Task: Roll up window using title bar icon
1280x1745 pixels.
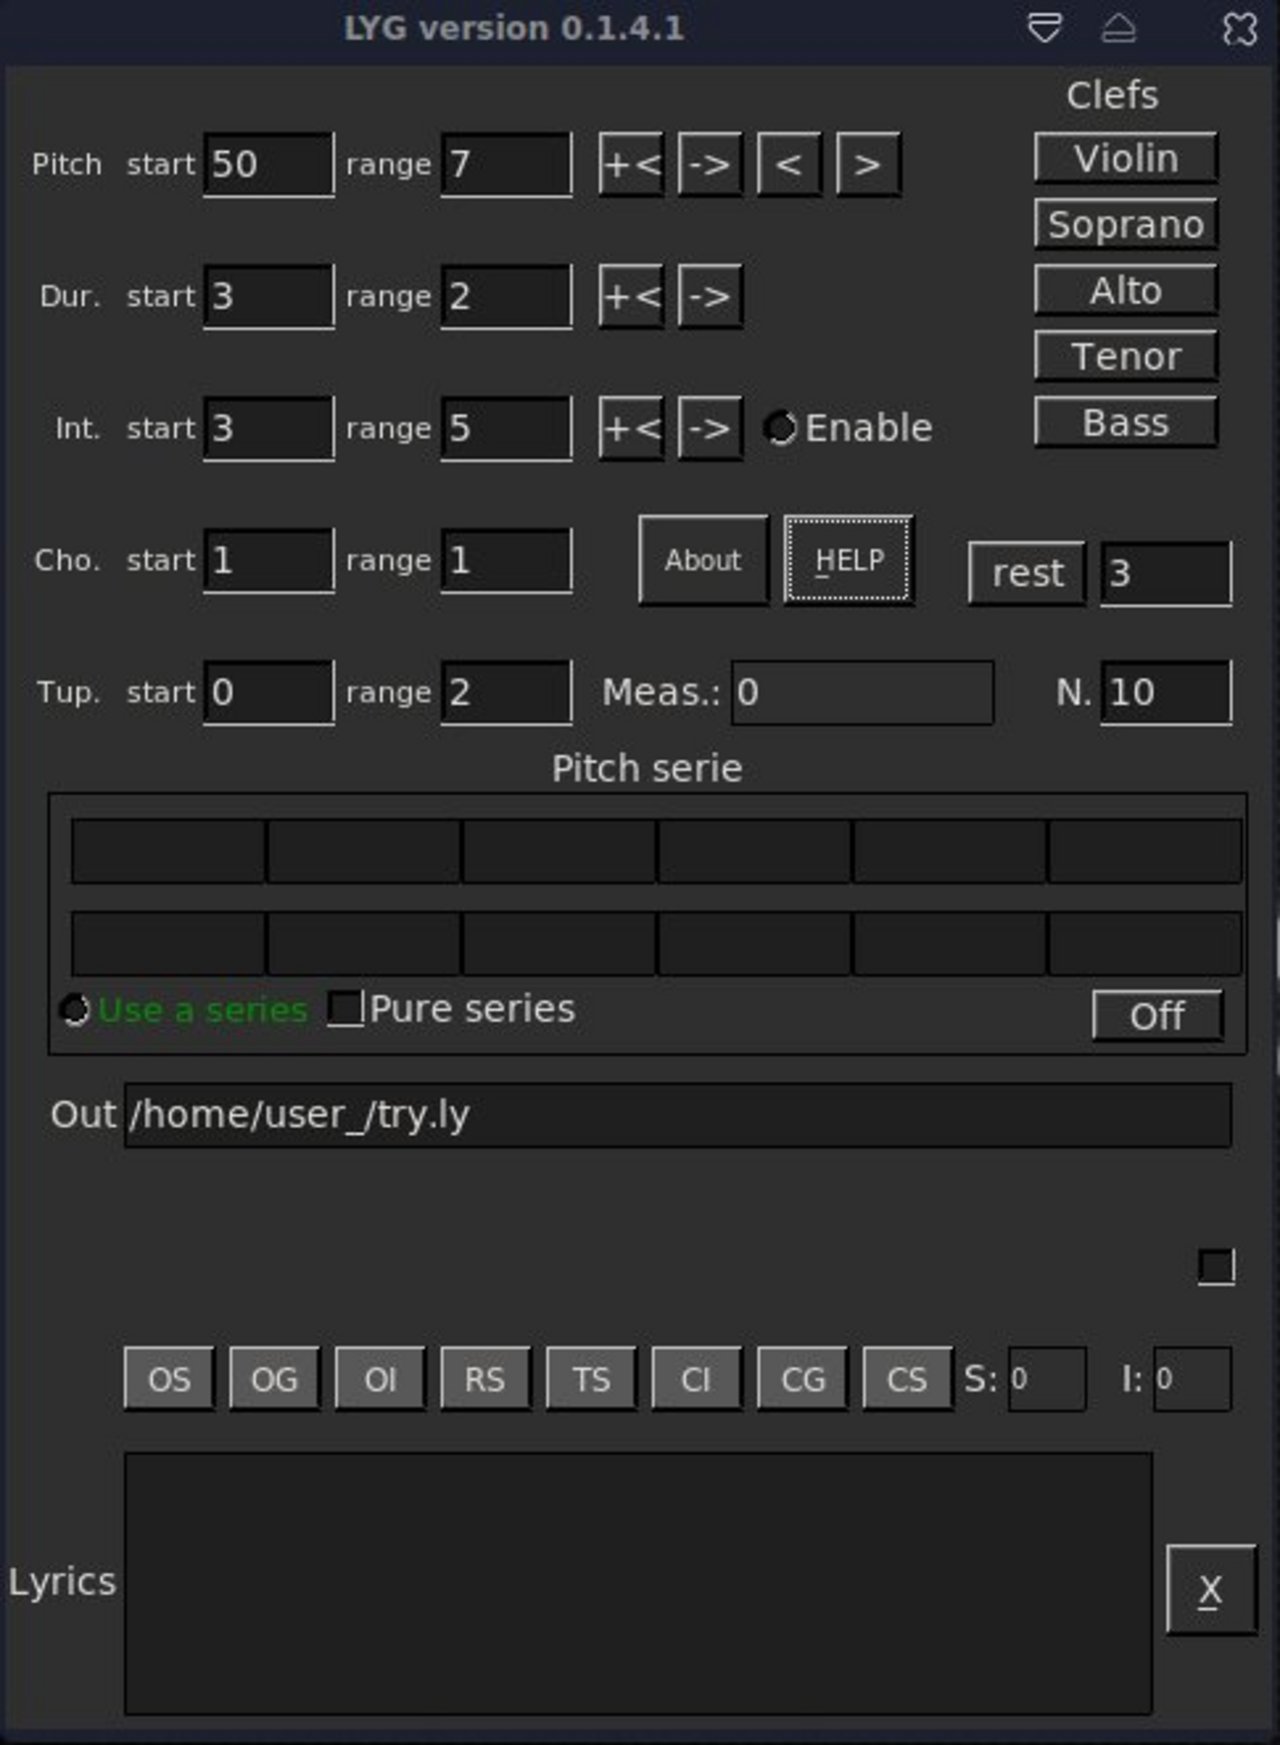Action: coord(1119,29)
